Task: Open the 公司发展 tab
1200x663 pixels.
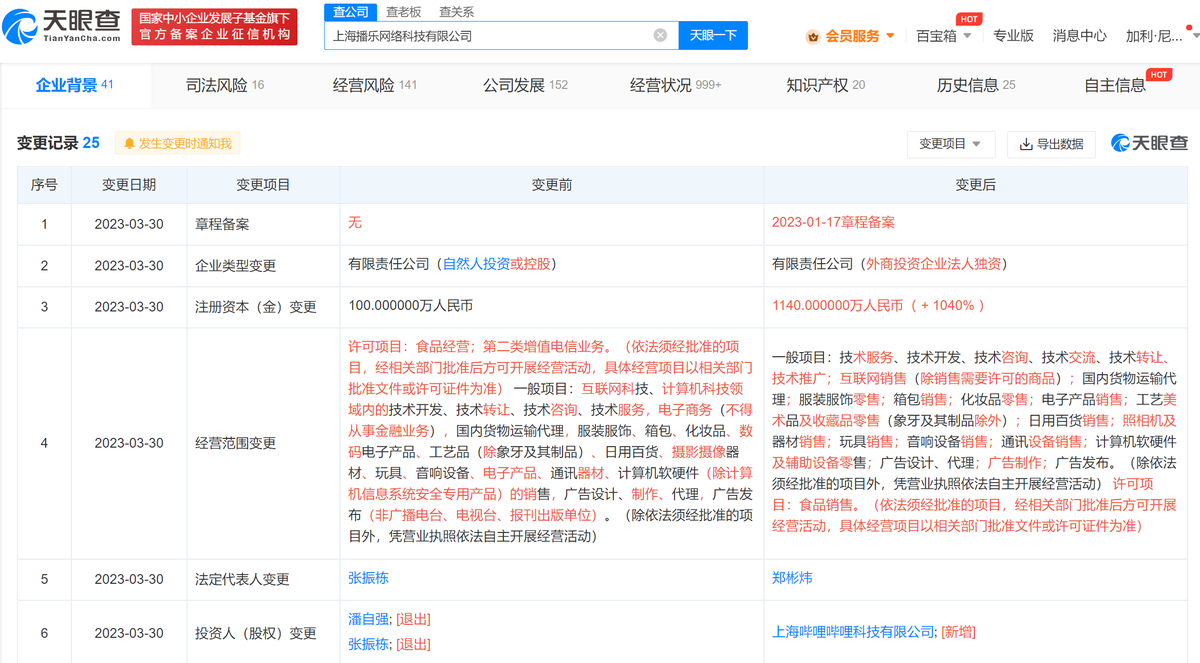Action: pos(525,85)
